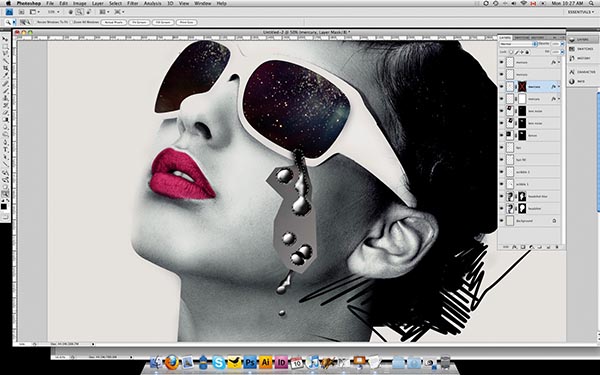Click the Actual Pixels button
The image size is (600, 375).
click(114, 22)
